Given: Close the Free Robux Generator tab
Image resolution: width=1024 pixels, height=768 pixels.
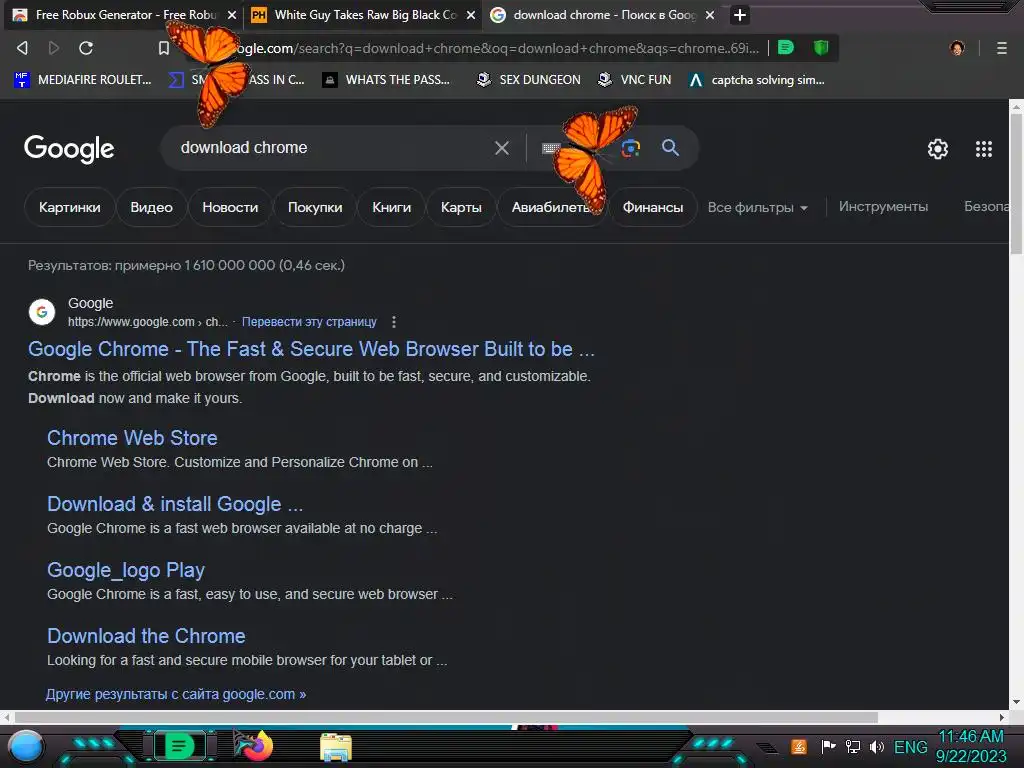Looking at the screenshot, I should point(232,14).
